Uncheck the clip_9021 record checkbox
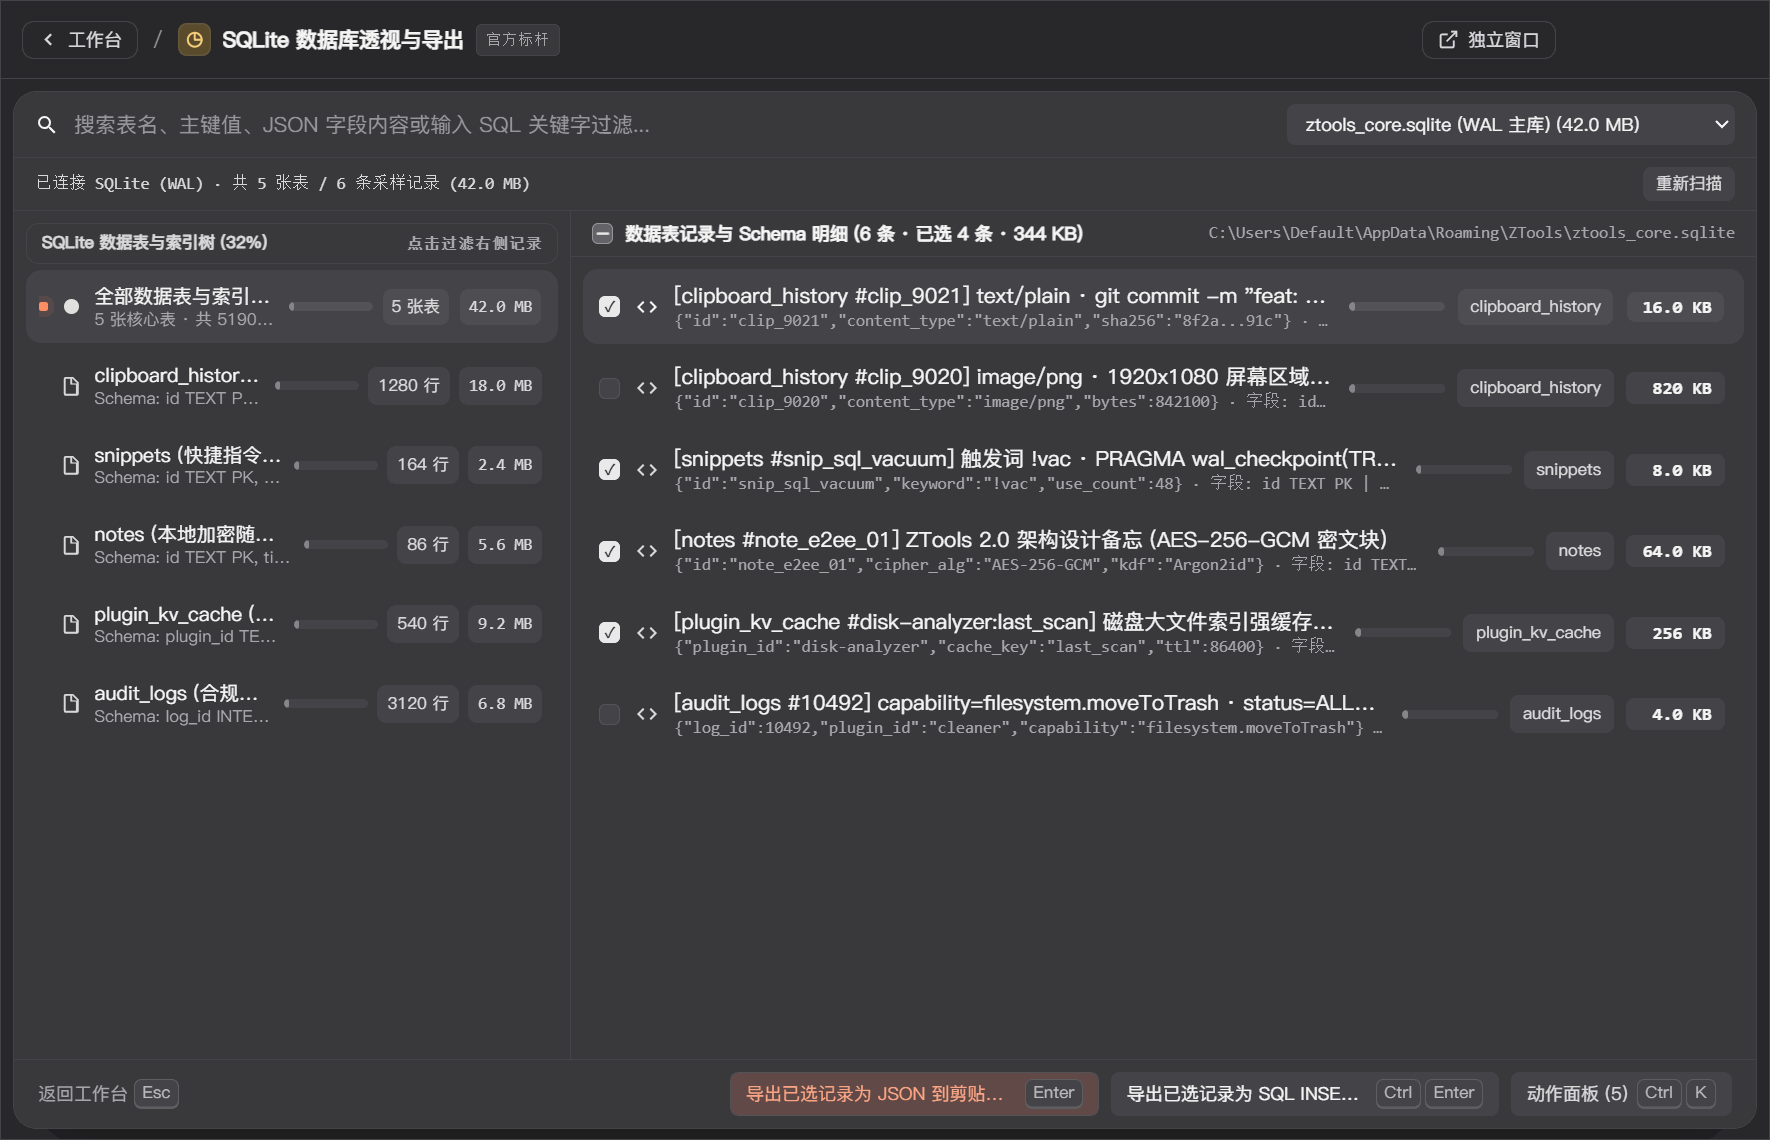Image resolution: width=1770 pixels, height=1140 pixels. pyautogui.click(x=609, y=307)
